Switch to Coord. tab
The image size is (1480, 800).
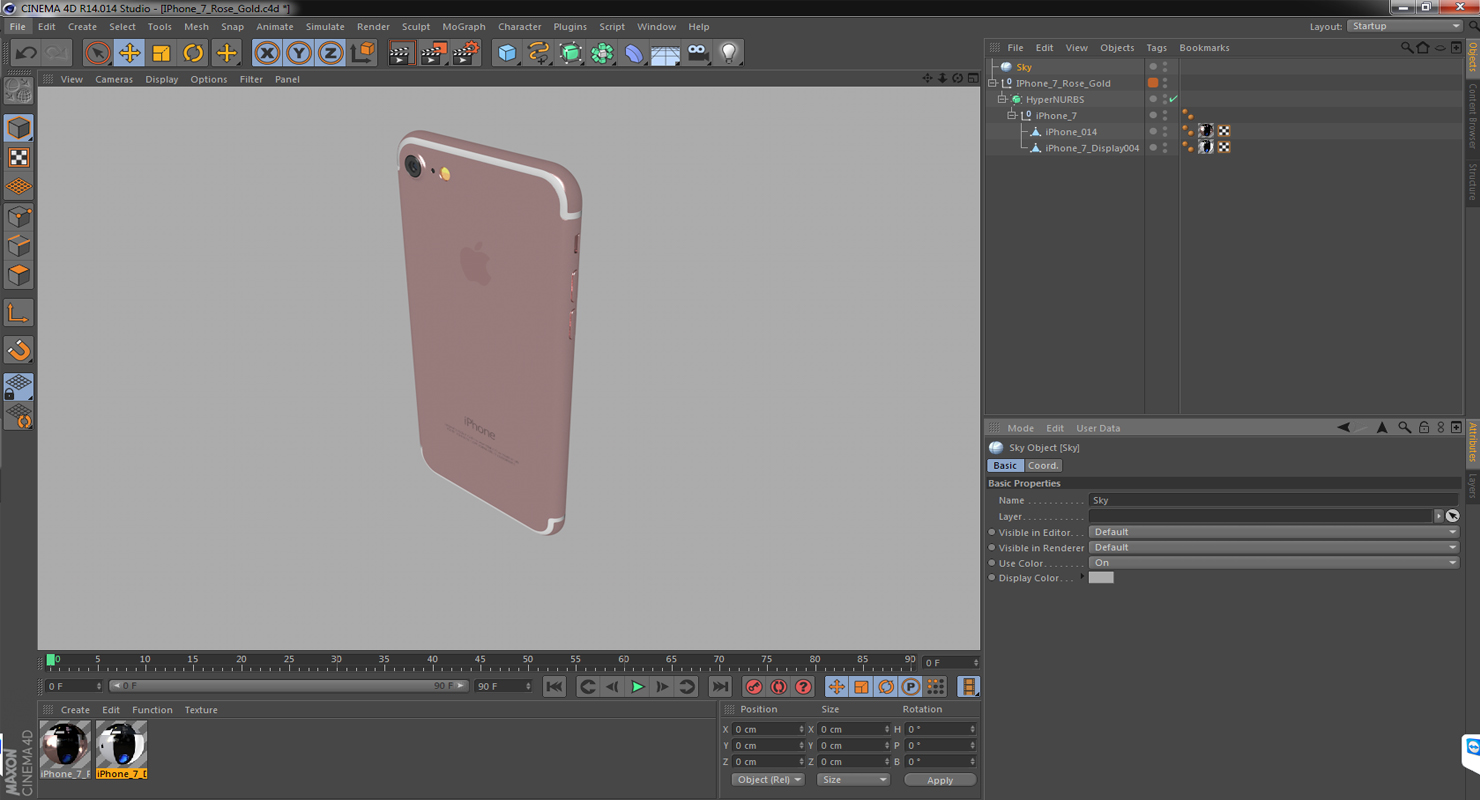point(1043,466)
